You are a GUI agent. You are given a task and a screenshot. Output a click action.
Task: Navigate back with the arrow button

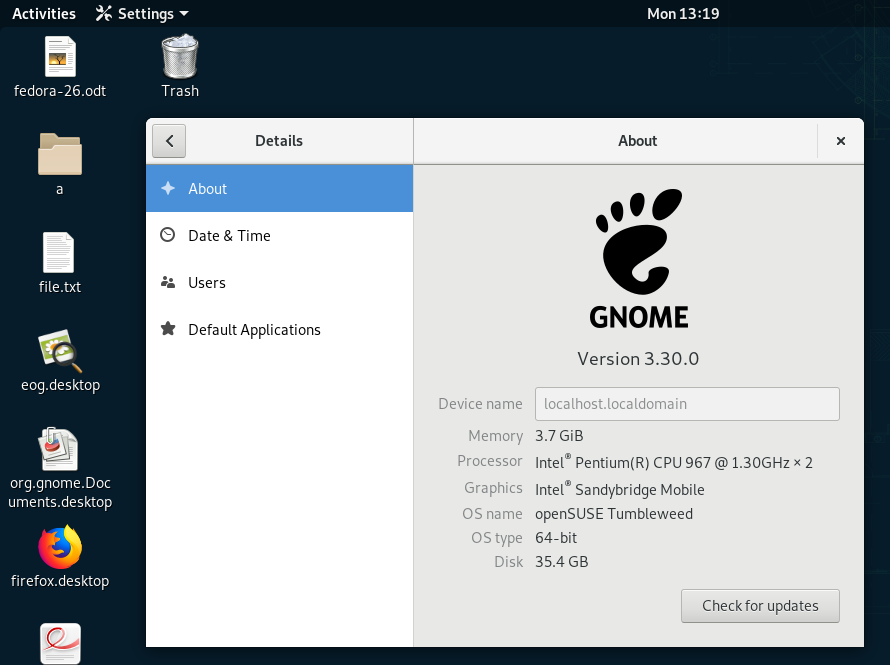[x=168, y=140]
